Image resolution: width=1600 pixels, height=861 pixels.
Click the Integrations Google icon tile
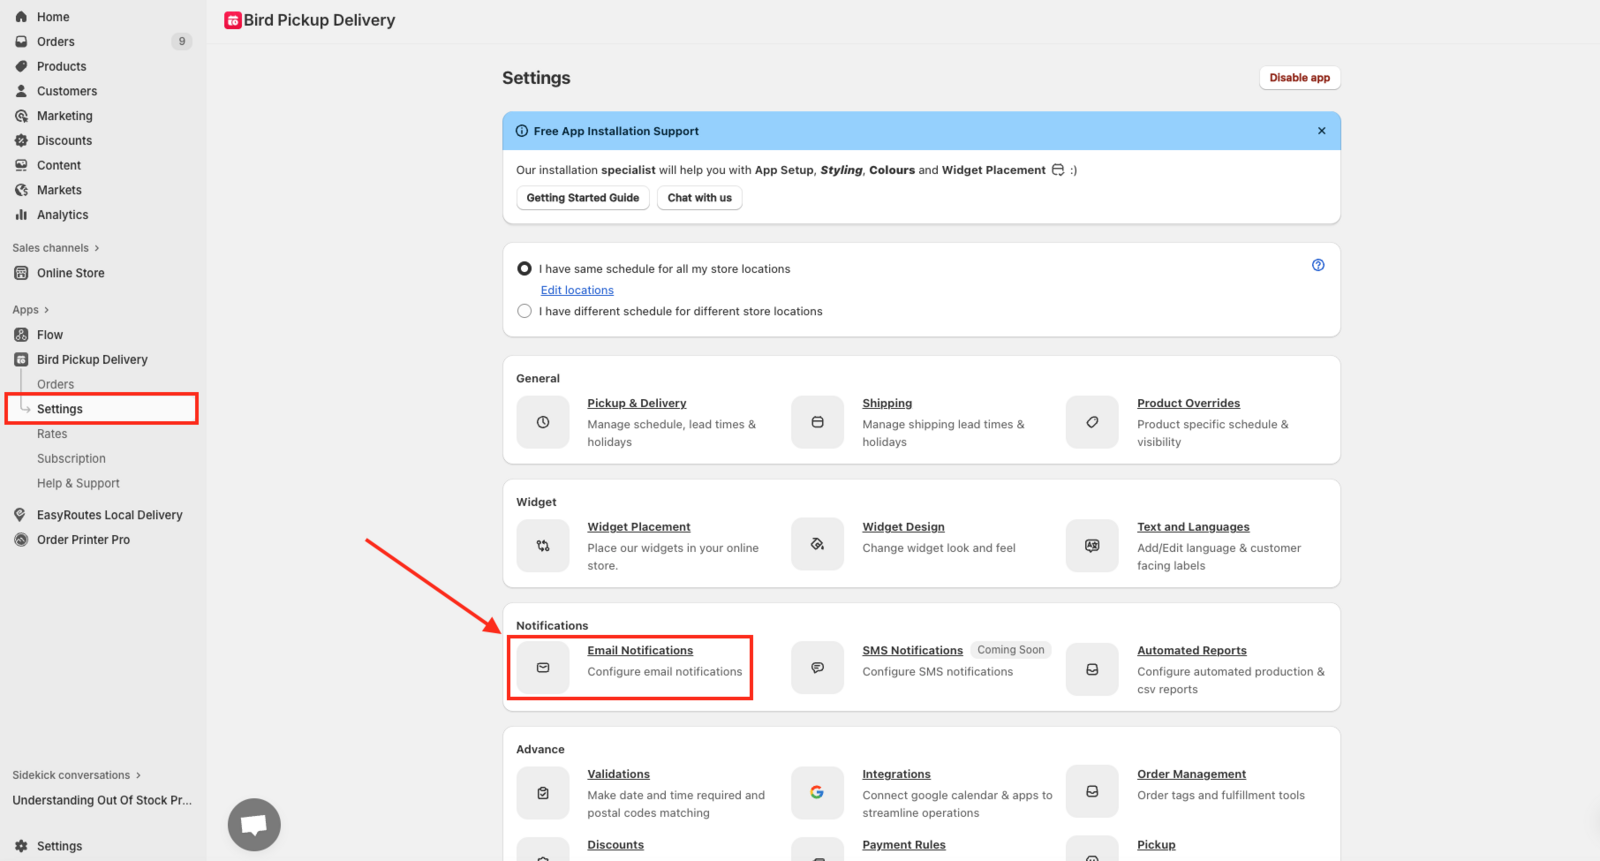[x=817, y=792]
